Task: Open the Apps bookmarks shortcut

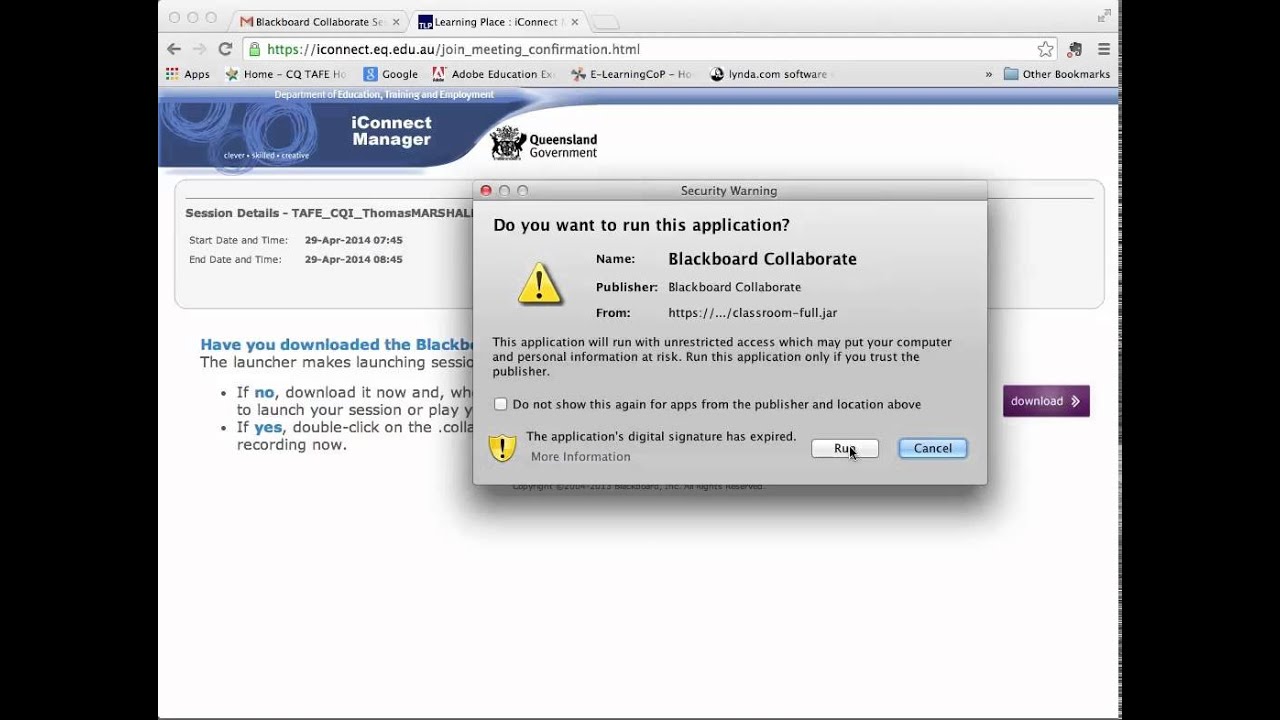Action: point(188,74)
